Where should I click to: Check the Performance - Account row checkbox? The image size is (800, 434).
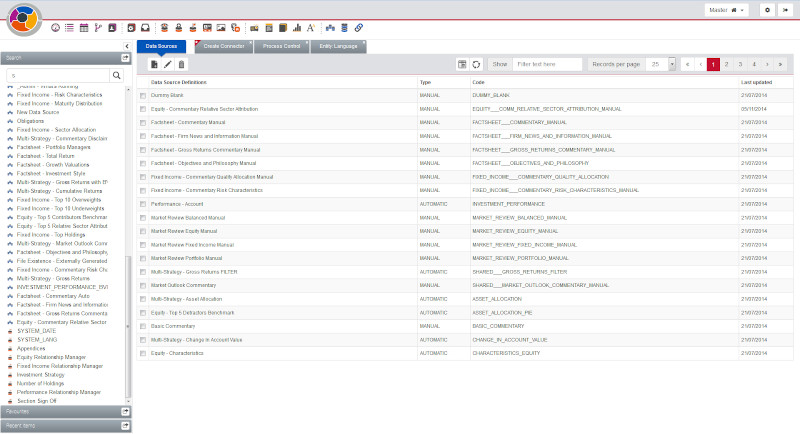tap(143, 204)
